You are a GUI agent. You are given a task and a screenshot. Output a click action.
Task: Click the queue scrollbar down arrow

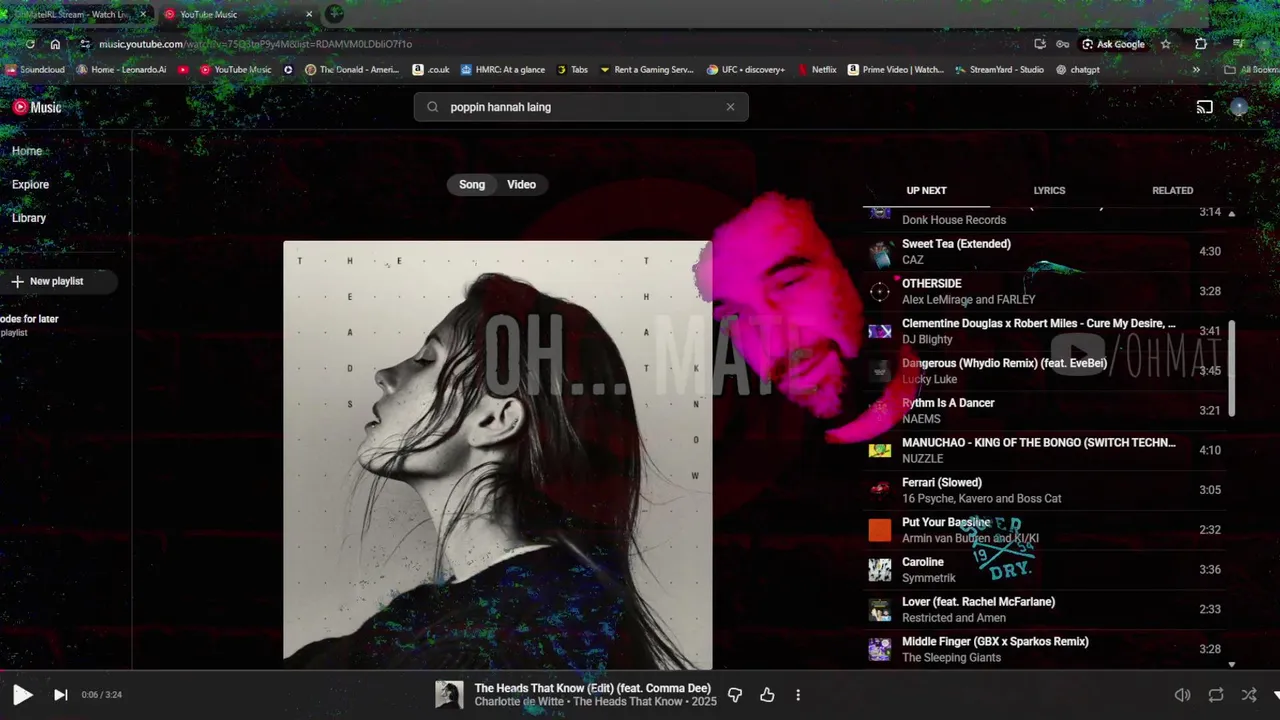pos(1232,664)
